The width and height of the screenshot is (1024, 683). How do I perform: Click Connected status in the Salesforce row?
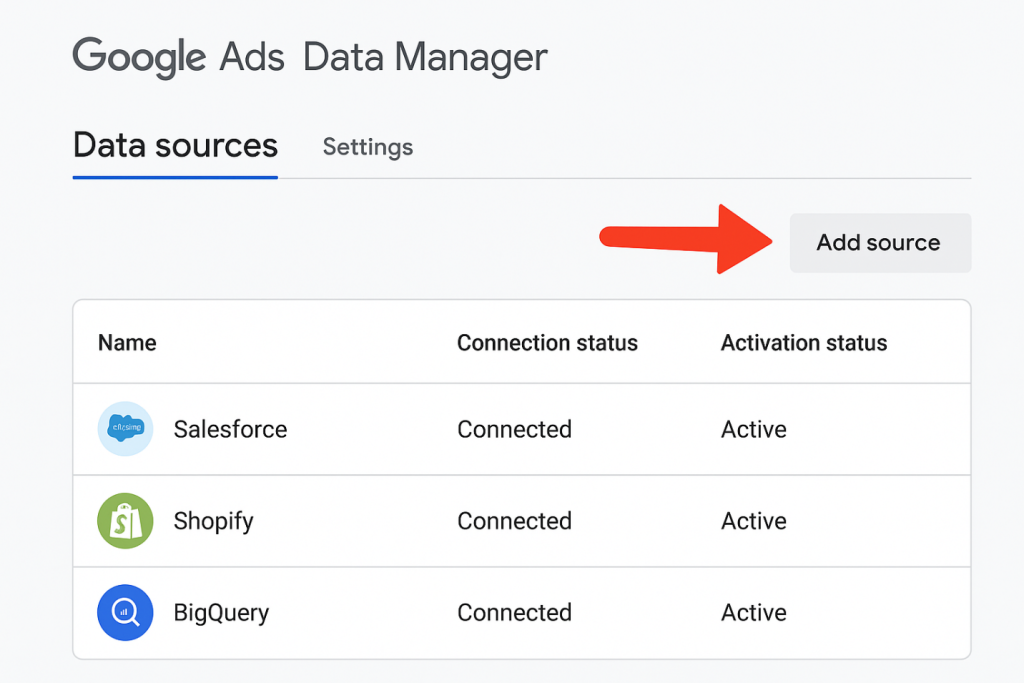515,429
